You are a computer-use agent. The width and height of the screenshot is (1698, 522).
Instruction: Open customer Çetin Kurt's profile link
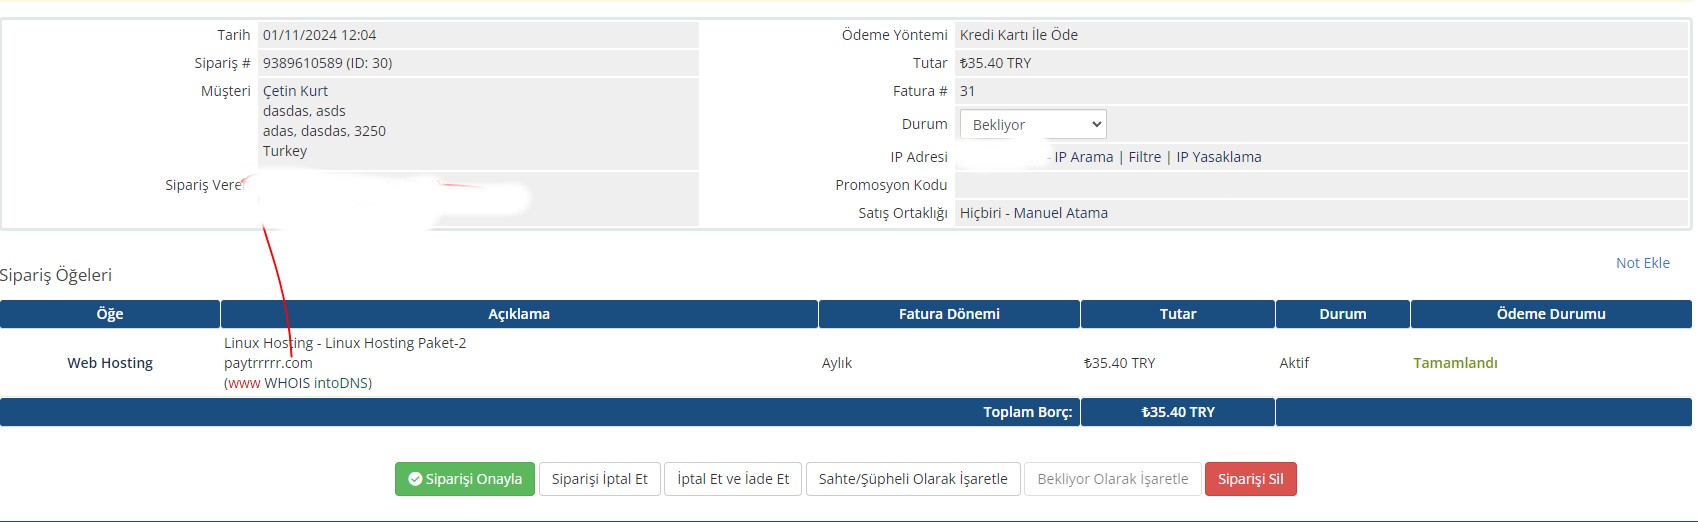click(295, 91)
